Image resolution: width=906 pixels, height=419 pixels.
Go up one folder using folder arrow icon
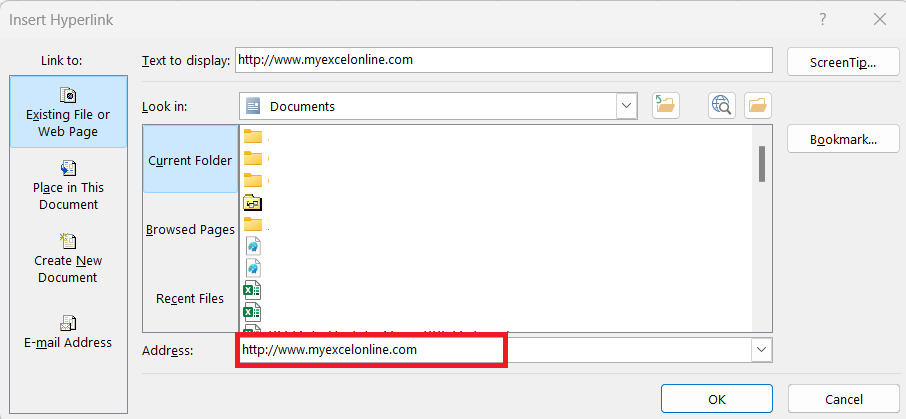[x=666, y=105]
